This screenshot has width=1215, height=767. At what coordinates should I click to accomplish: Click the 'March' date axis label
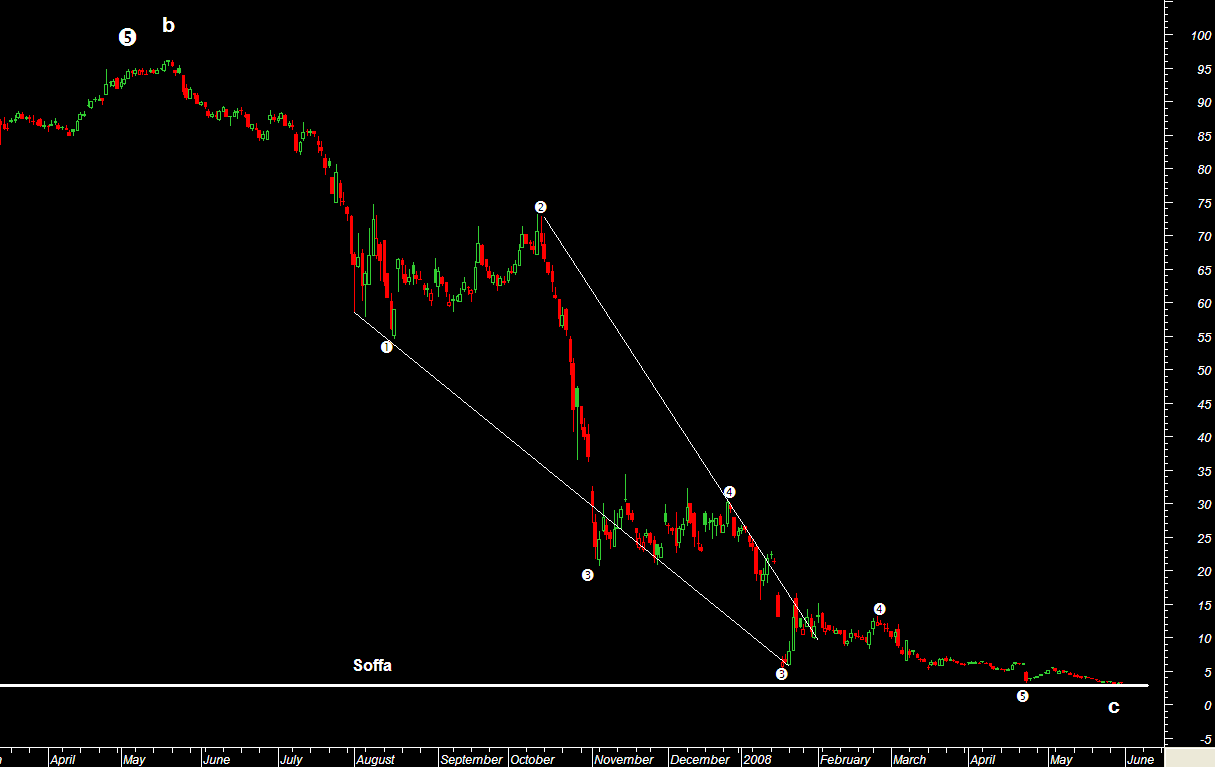(x=910, y=759)
